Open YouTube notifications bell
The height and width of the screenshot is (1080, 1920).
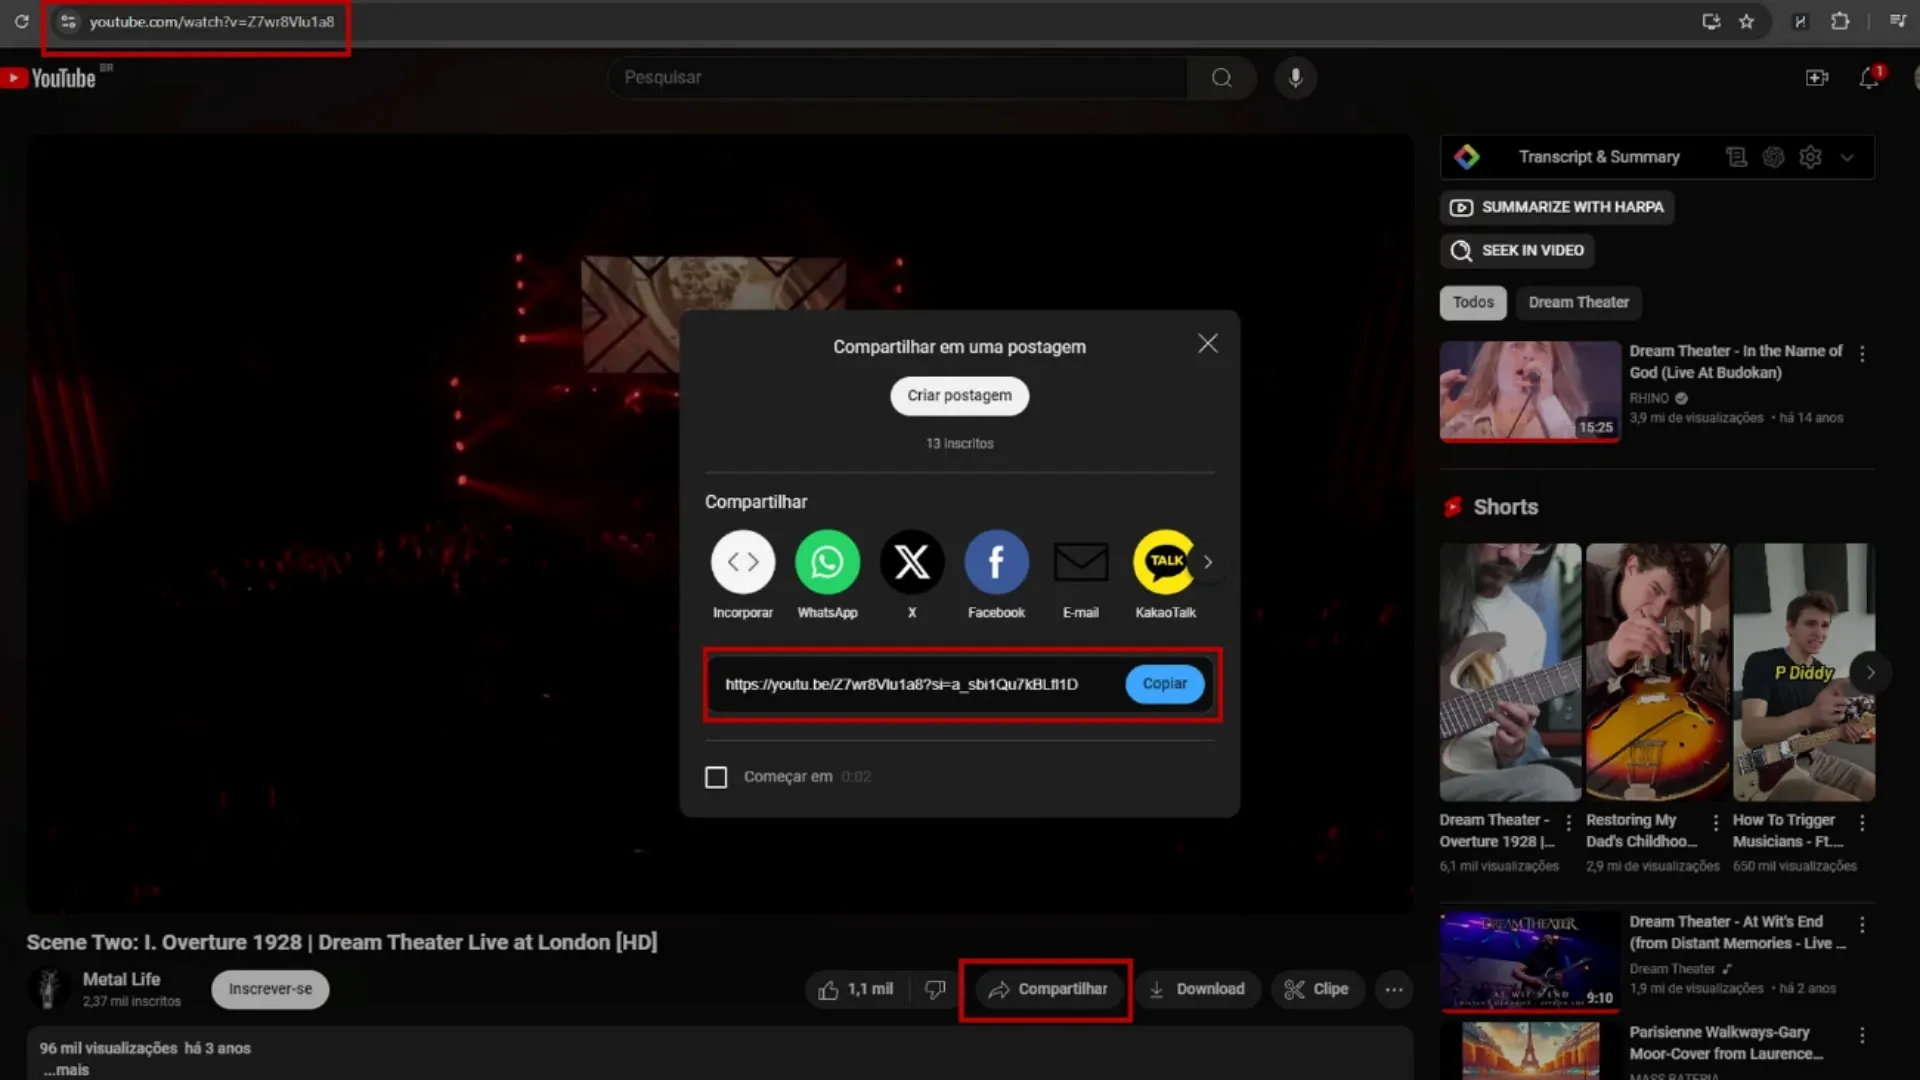[1868, 77]
